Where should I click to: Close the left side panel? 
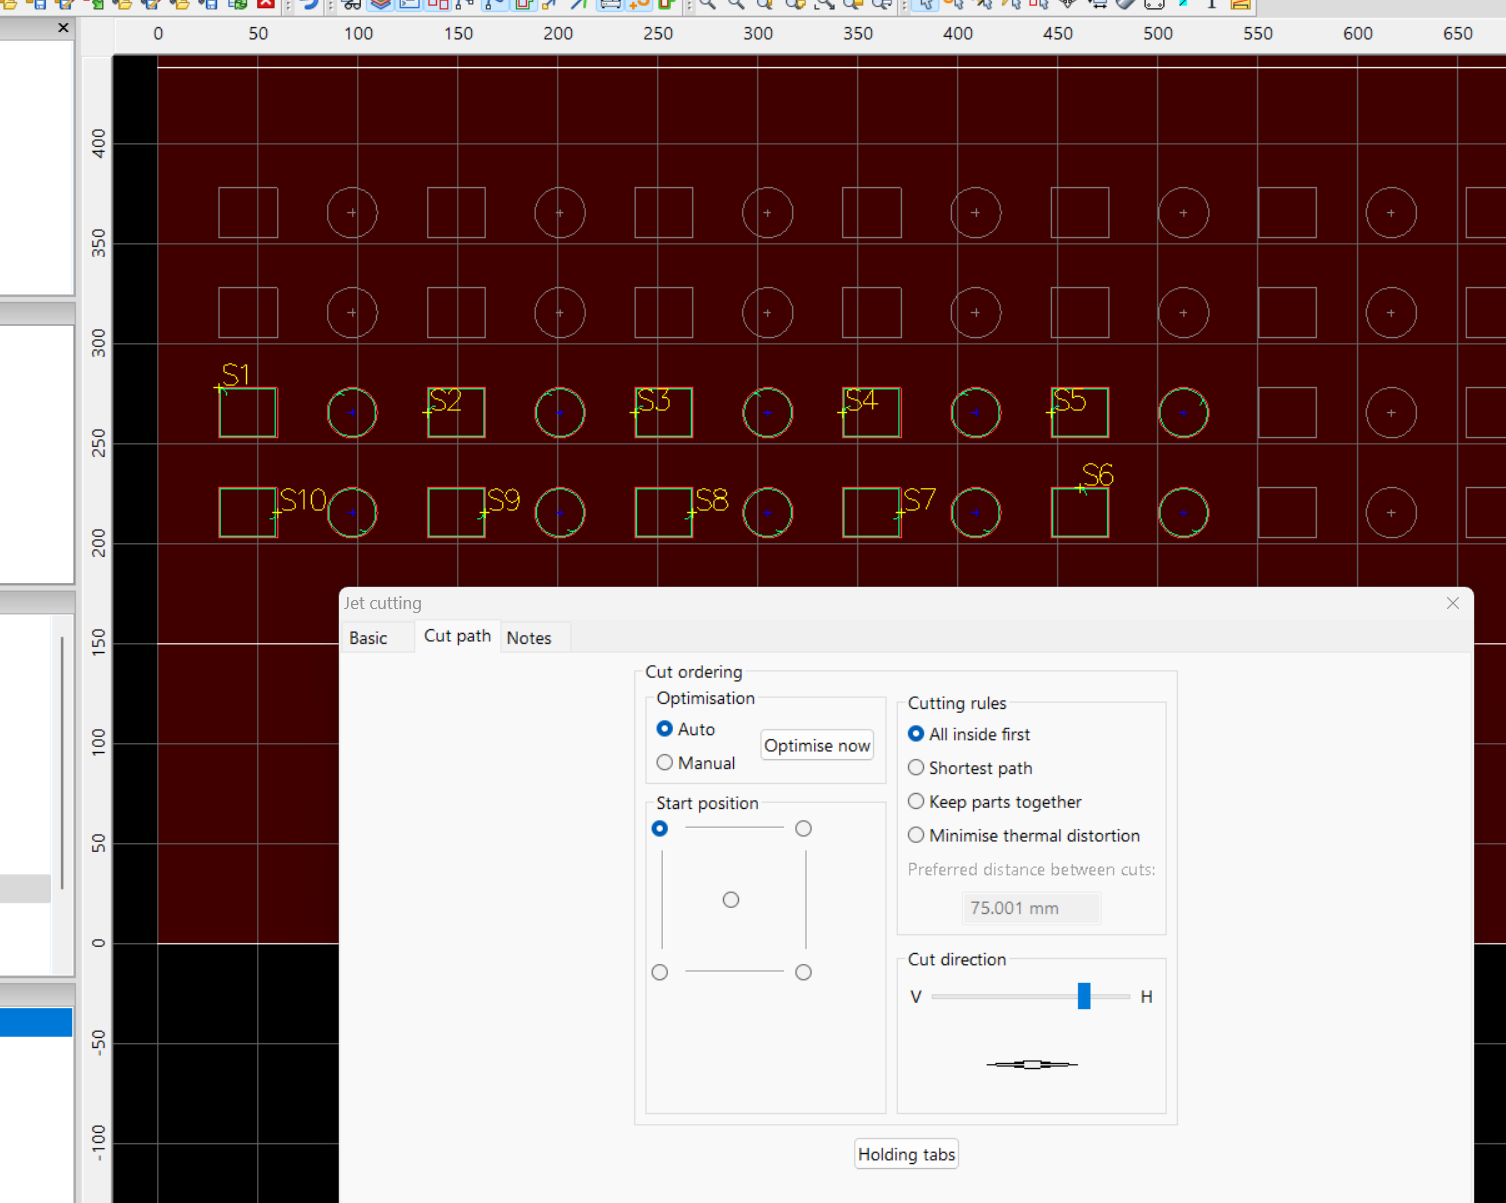click(63, 28)
